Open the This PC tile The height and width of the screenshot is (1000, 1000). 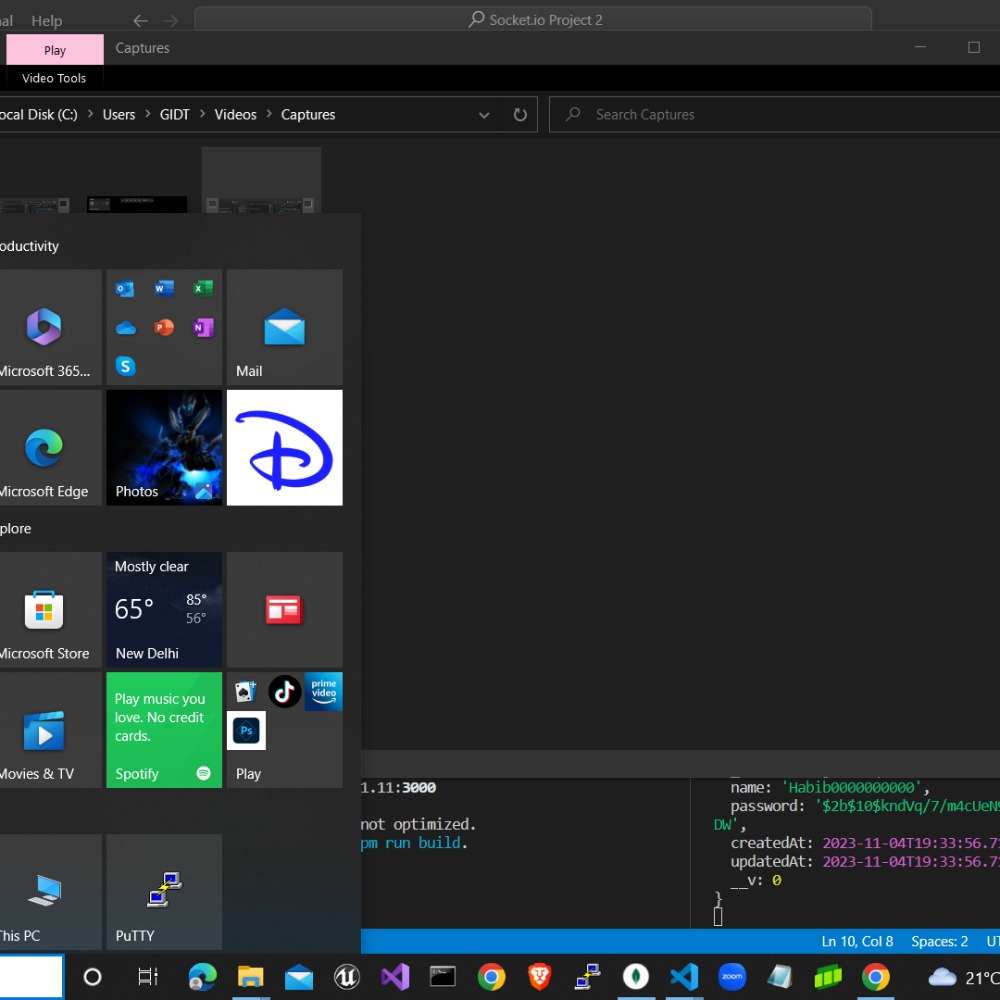point(50,892)
